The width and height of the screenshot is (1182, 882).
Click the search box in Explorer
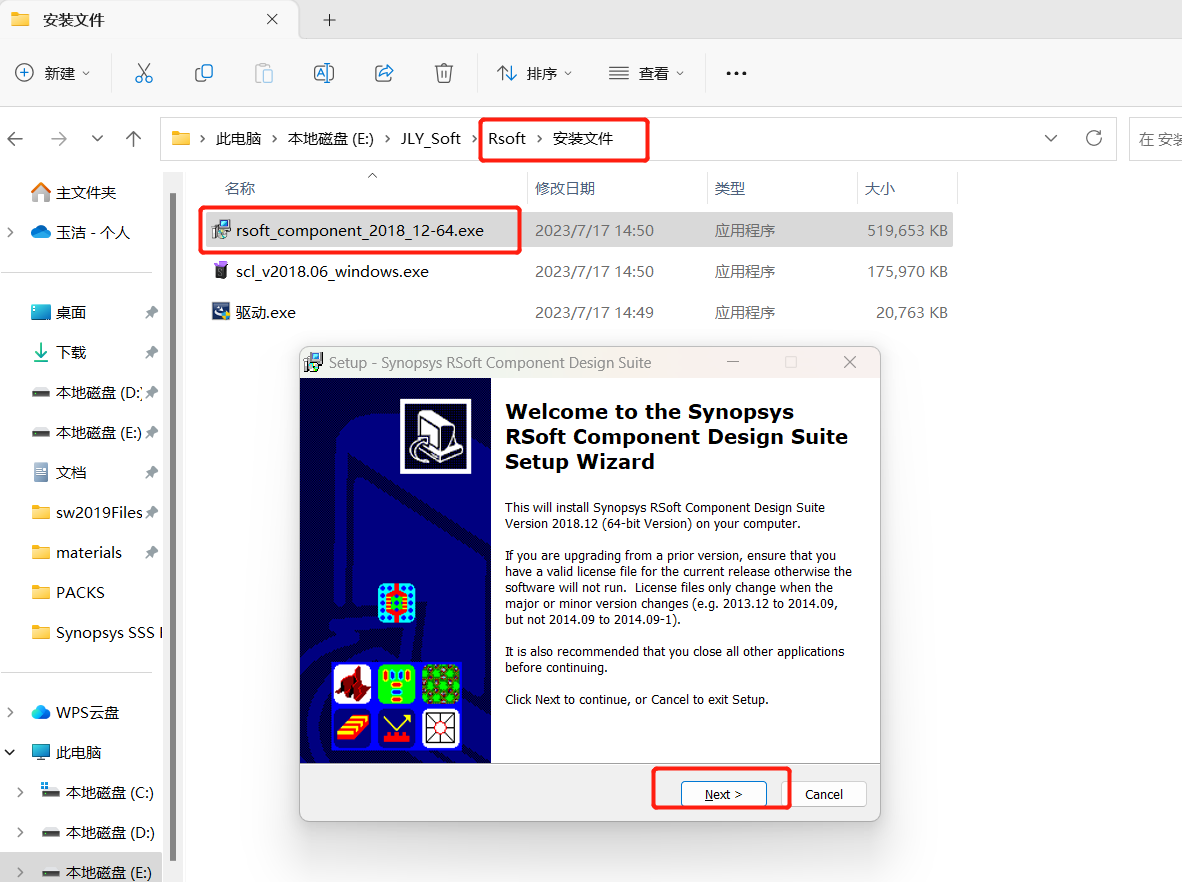1156,139
